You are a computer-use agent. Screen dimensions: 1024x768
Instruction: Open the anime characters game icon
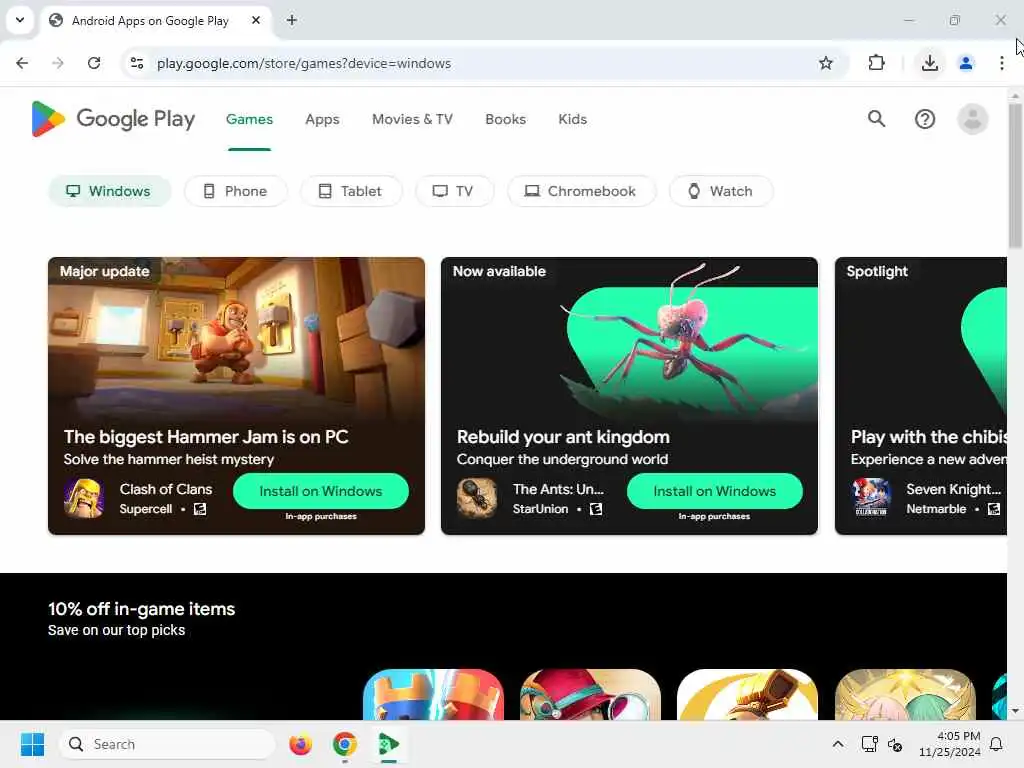point(905,694)
